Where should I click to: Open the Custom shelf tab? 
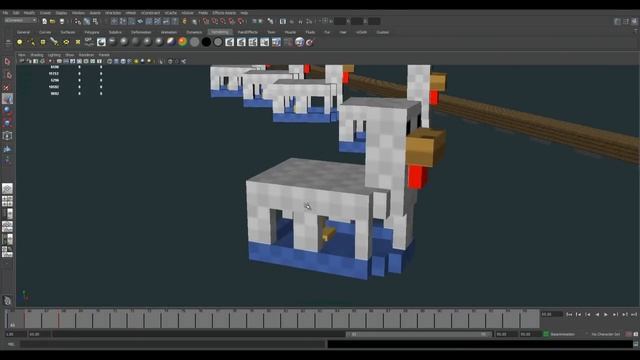click(x=382, y=32)
